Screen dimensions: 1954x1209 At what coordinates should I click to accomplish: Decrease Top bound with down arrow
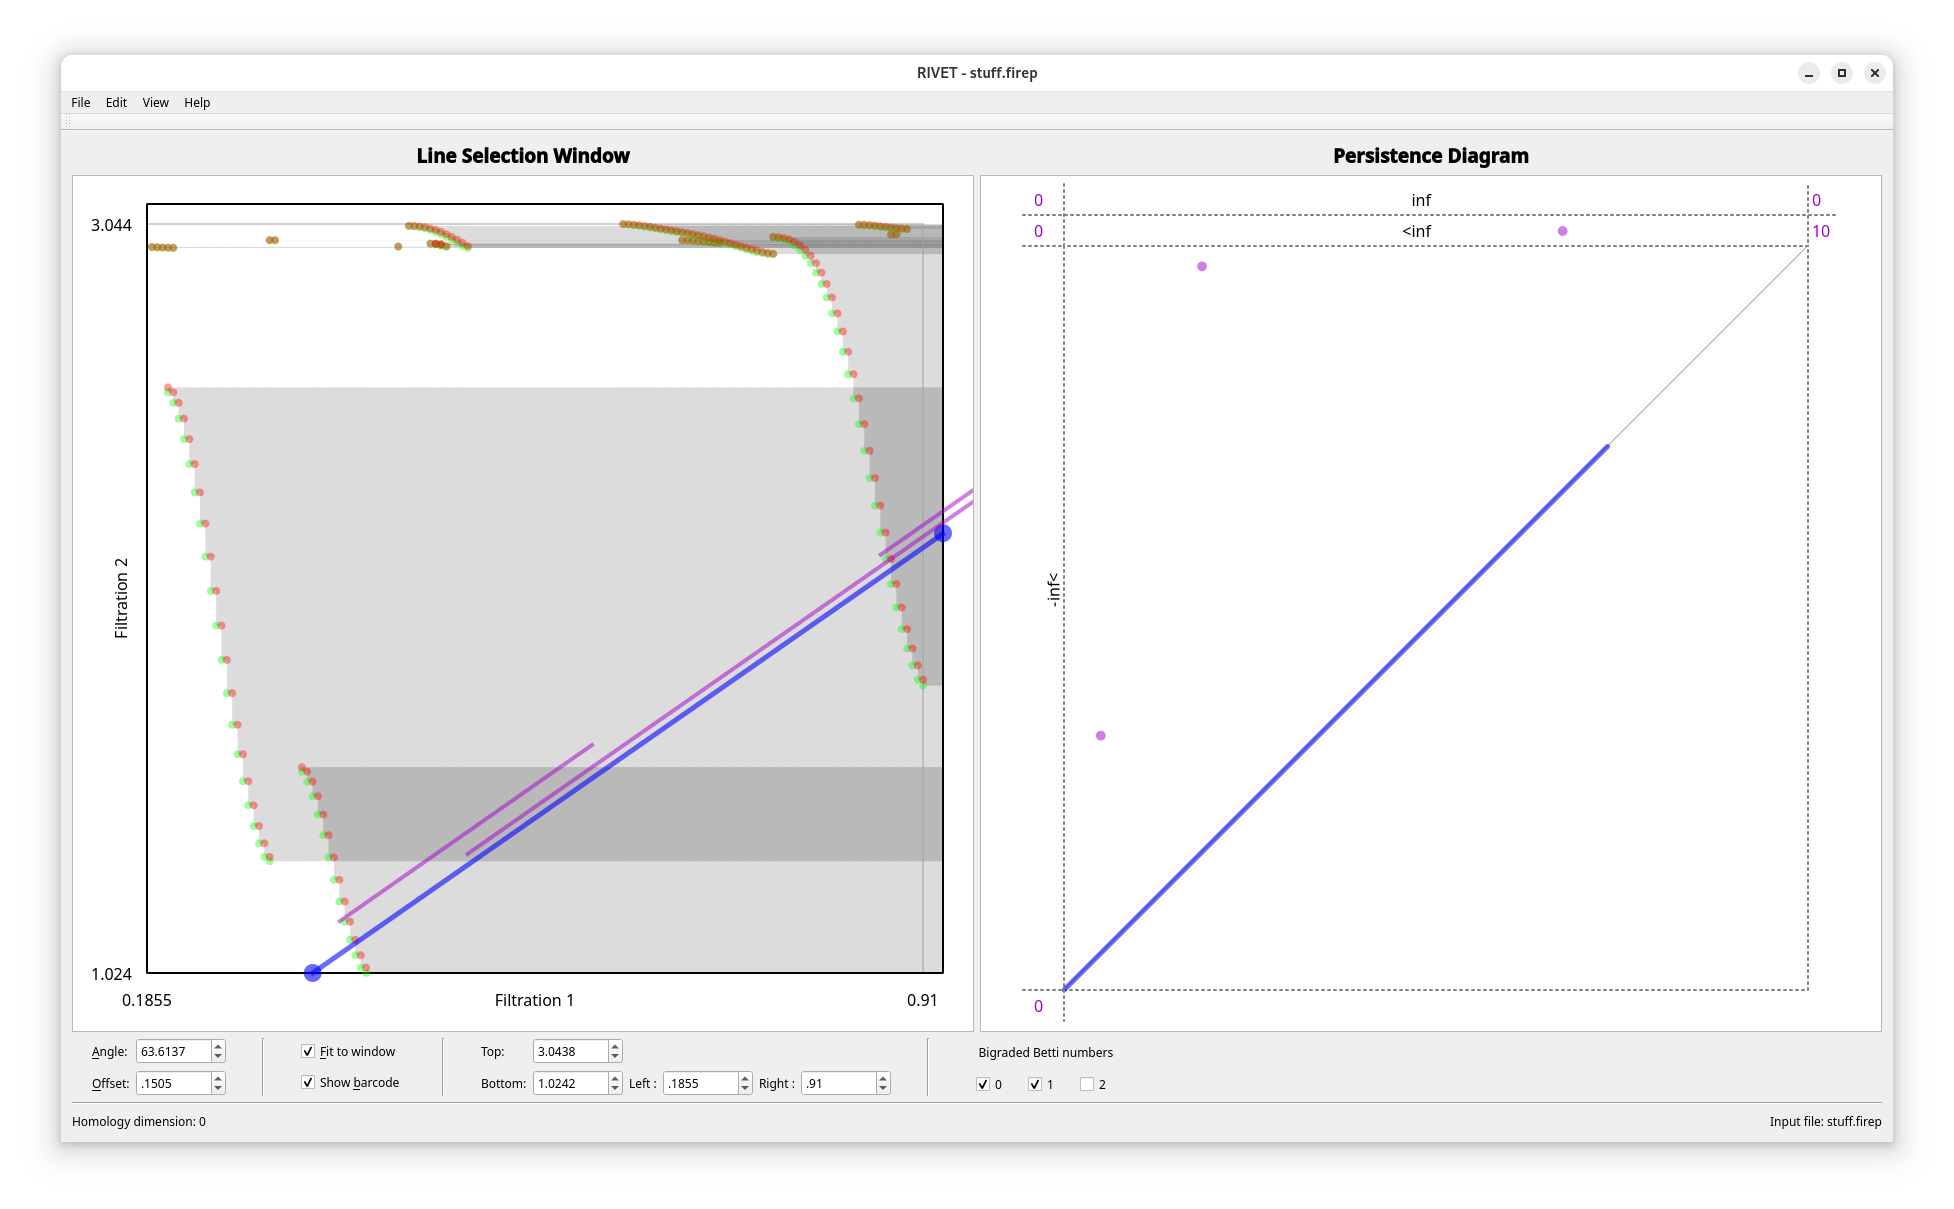coord(615,1056)
